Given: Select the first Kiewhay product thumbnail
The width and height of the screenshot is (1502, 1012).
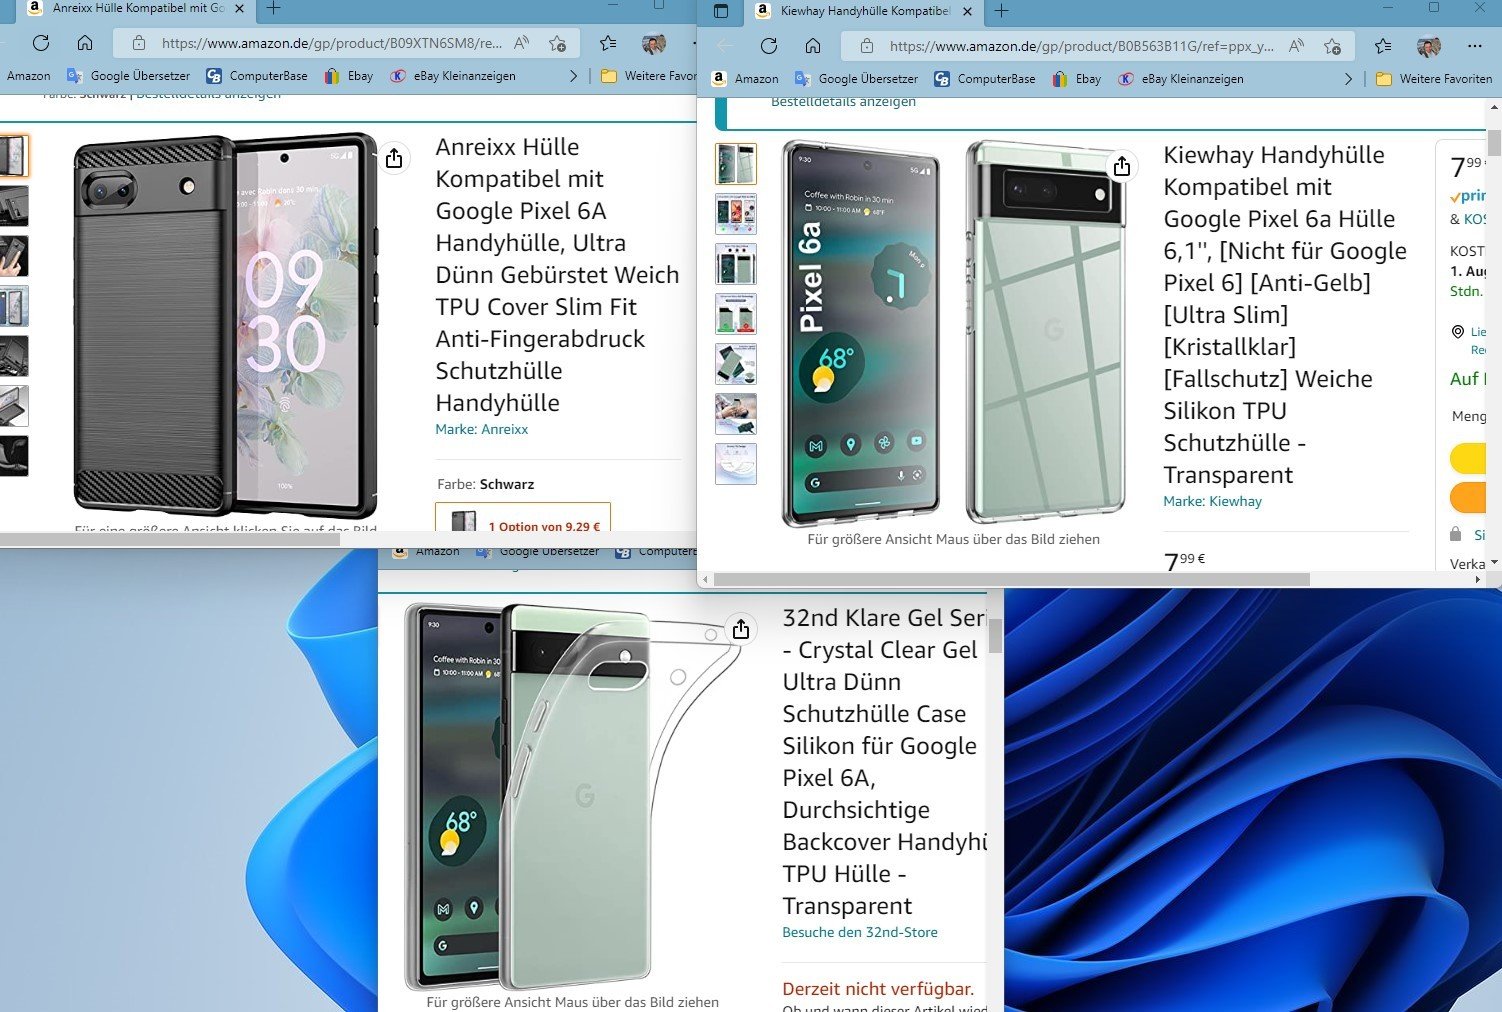Looking at the screenshot, I should pos(736,164).
